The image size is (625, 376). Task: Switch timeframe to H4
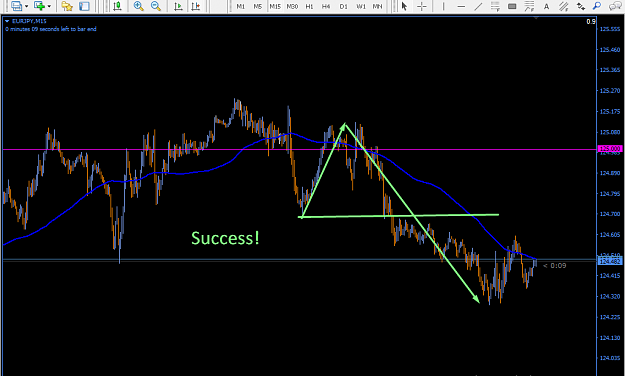[326, 6]
